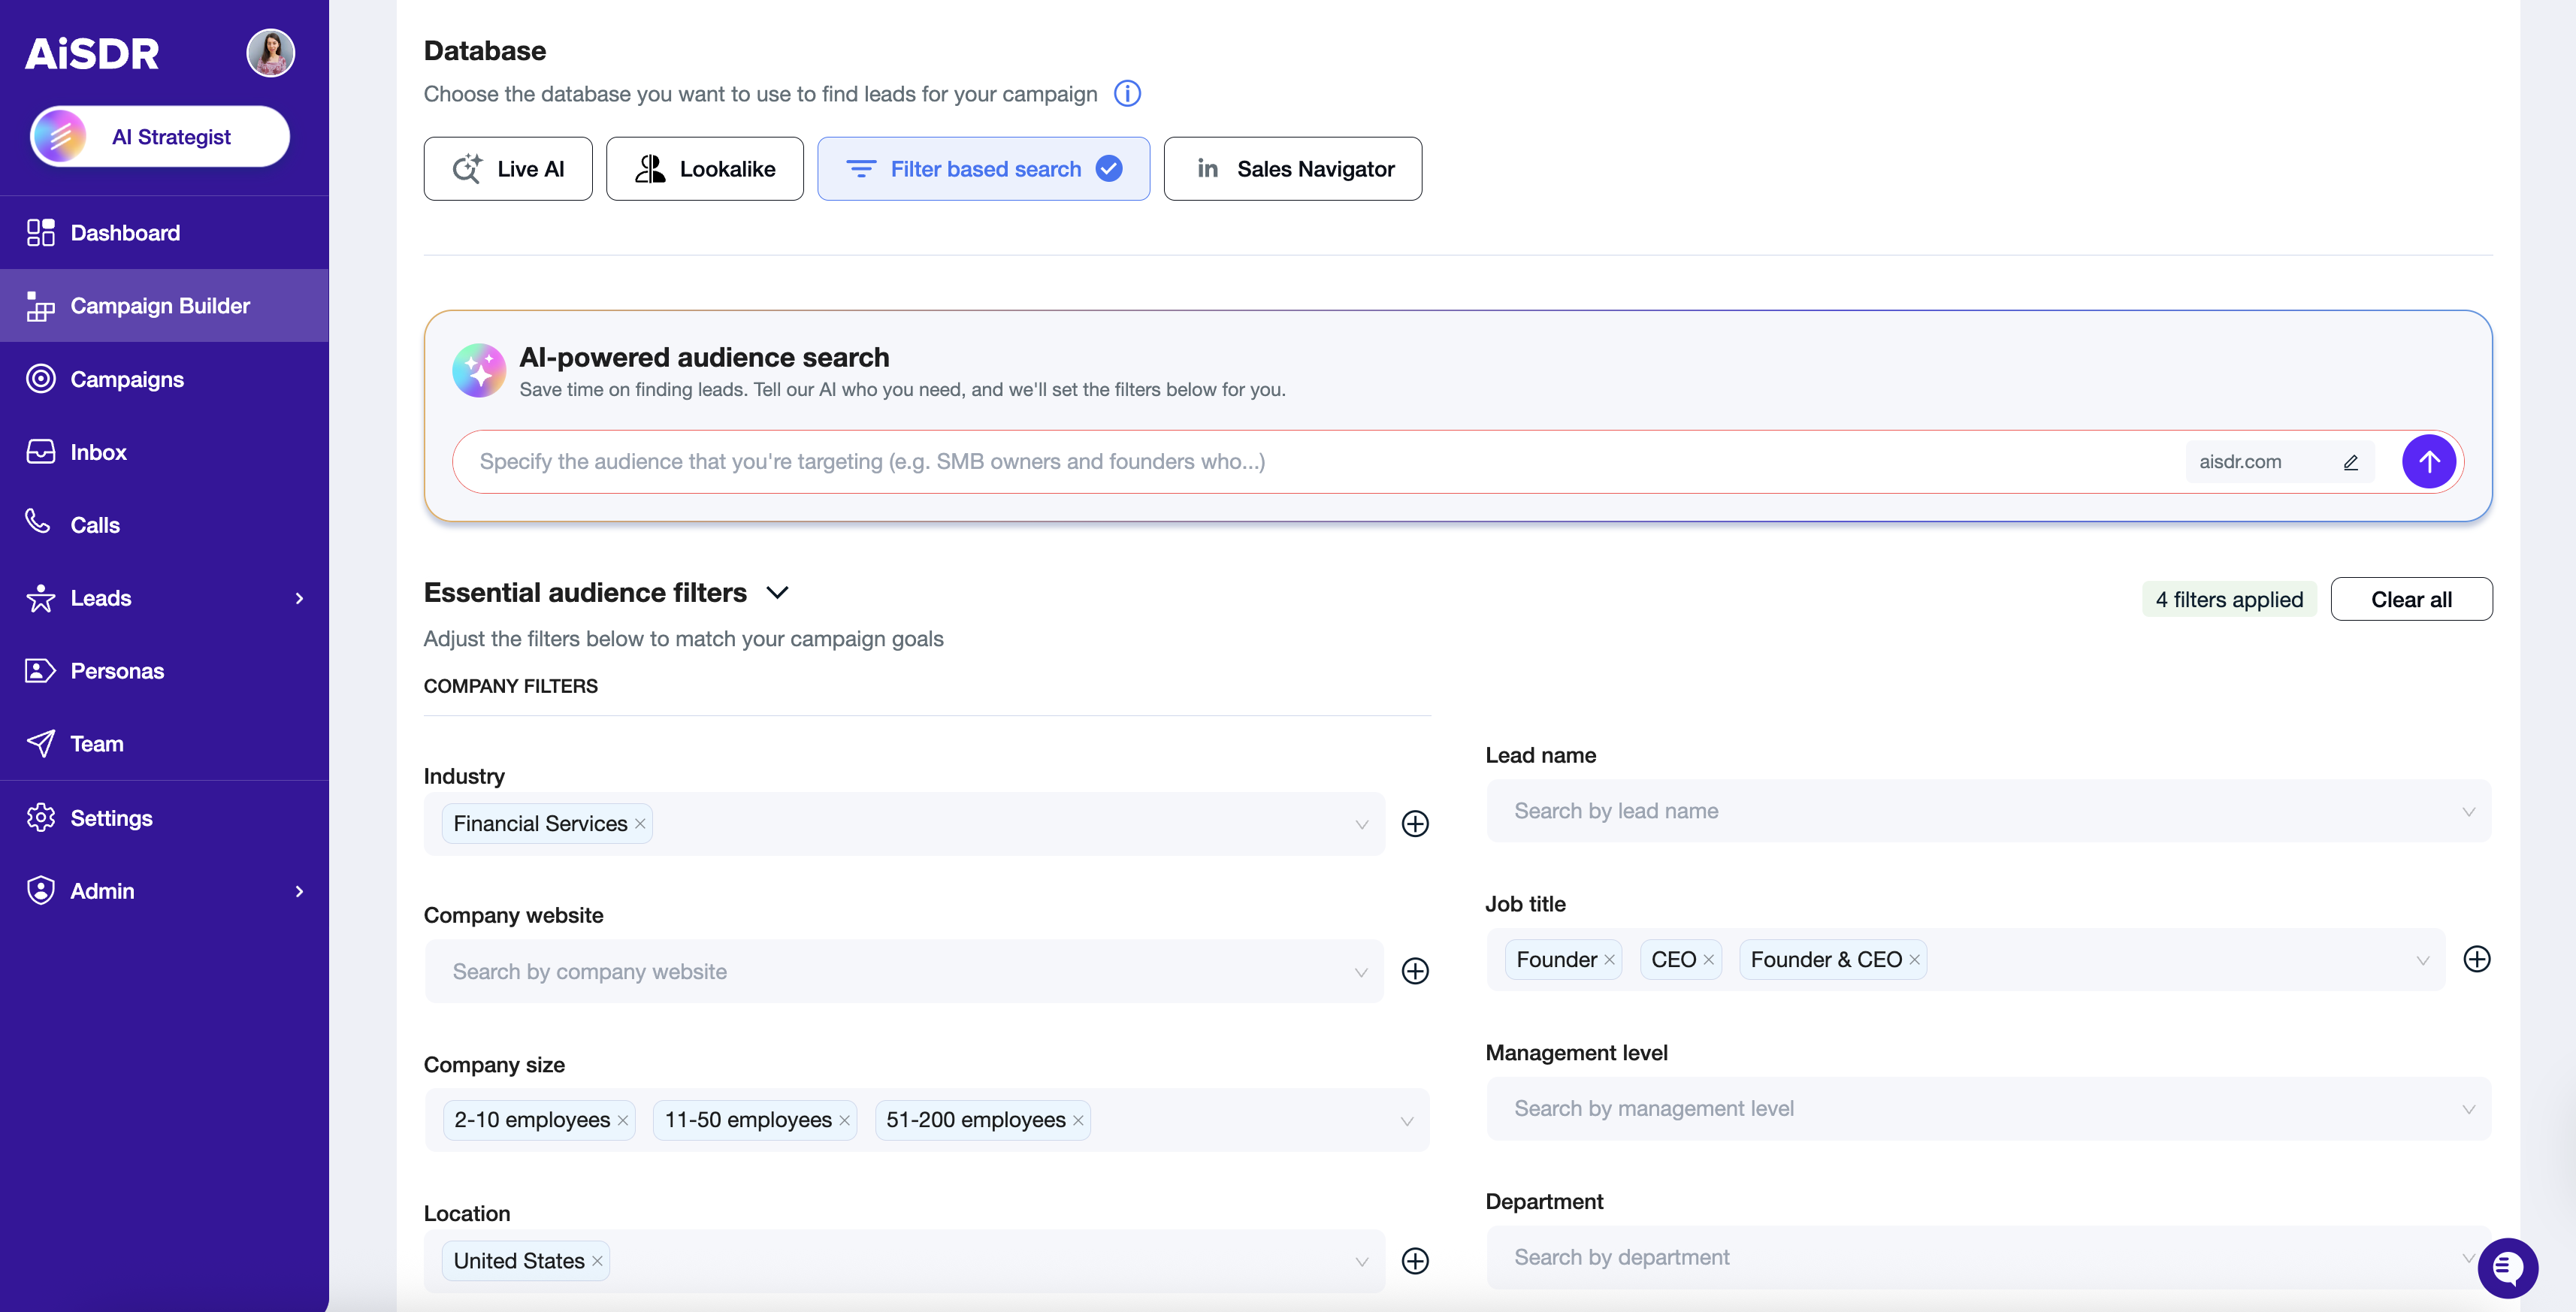The width and height of the screenshot is (2576, 1312).
Task: Remove the 2-10 employees tag
Action: point(622,1120)
